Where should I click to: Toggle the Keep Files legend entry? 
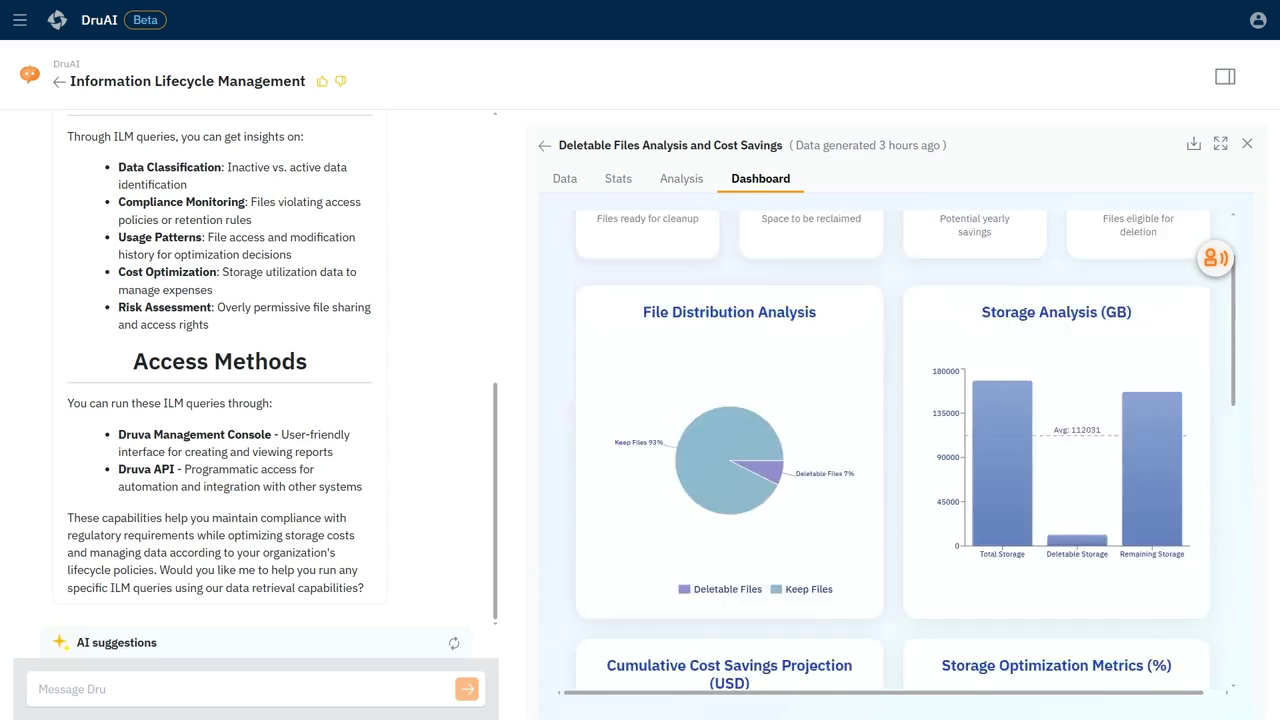pyautogui.click(x=801, y=589)
